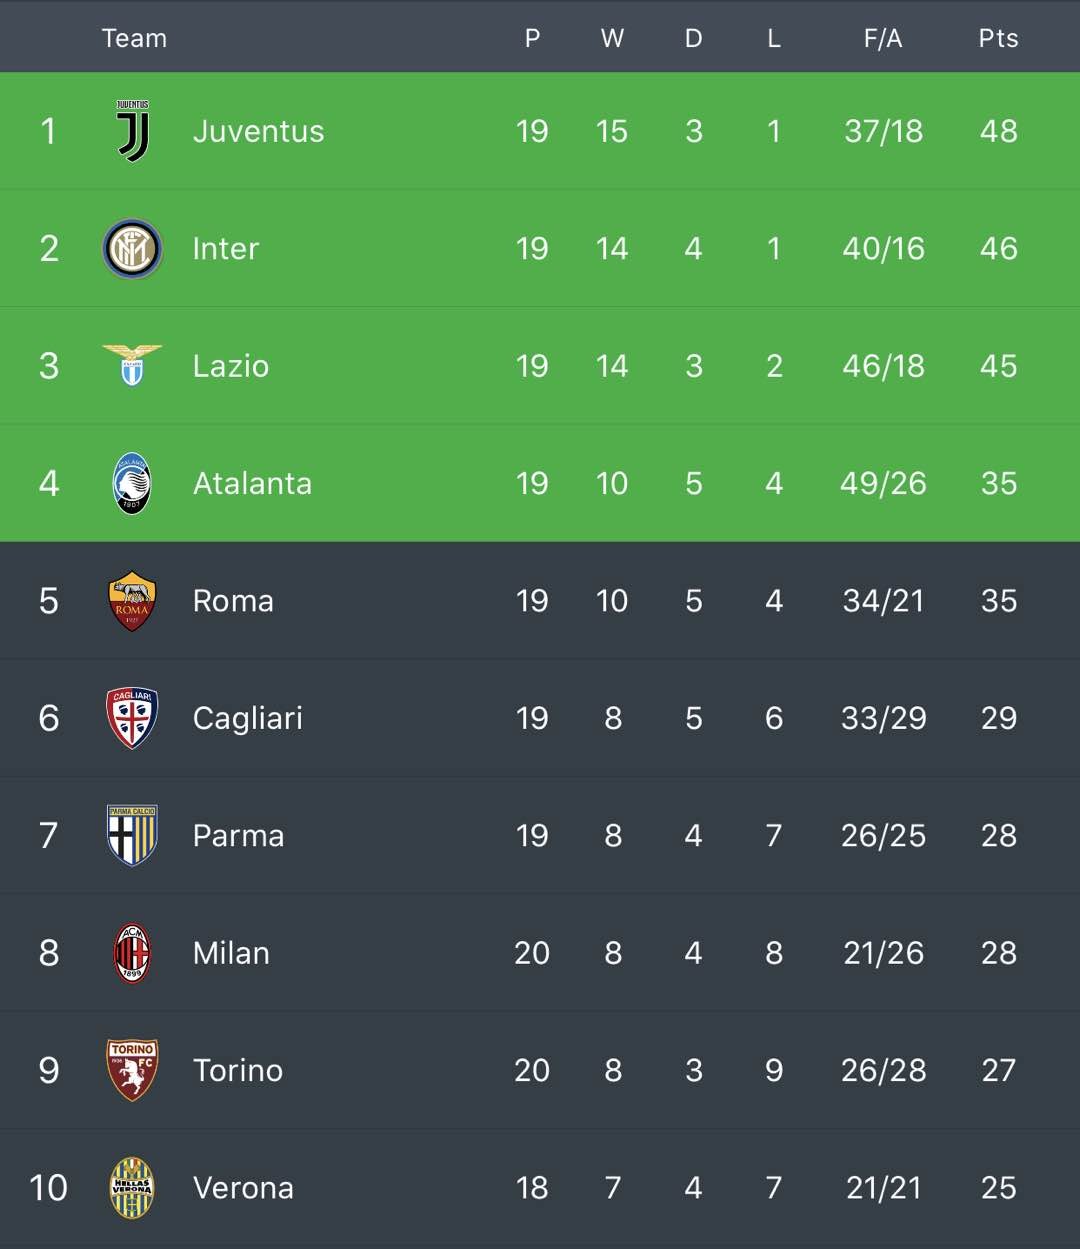Image resolution: width=1080 pixels, height=1249 pixels.
Task: Tap the Hellas Verona badge
Action: (x=132, y=1187)
